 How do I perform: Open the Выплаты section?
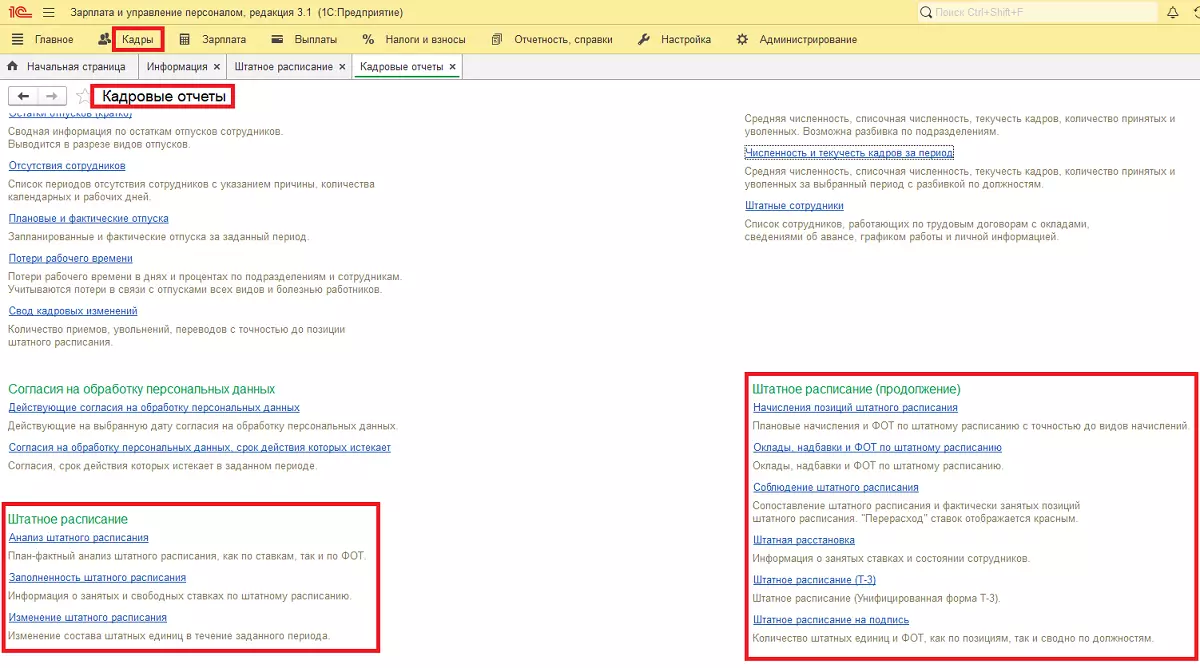click(316, 40)
